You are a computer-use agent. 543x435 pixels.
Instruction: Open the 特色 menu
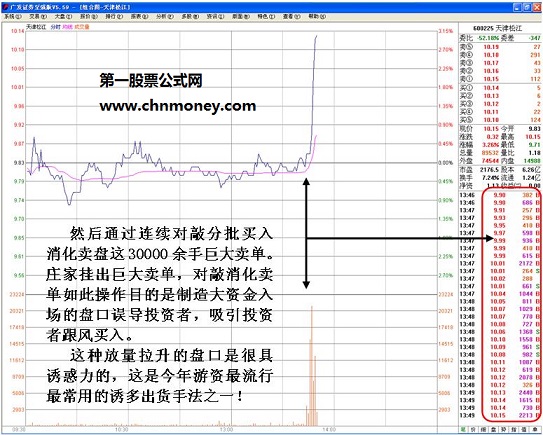(266, 16)
